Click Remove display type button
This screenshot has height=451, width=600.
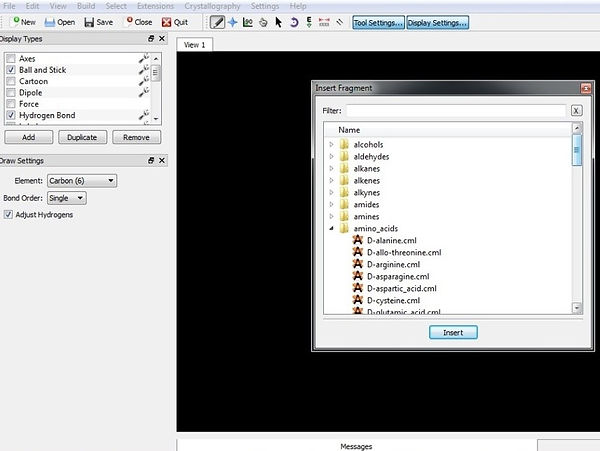136,137
